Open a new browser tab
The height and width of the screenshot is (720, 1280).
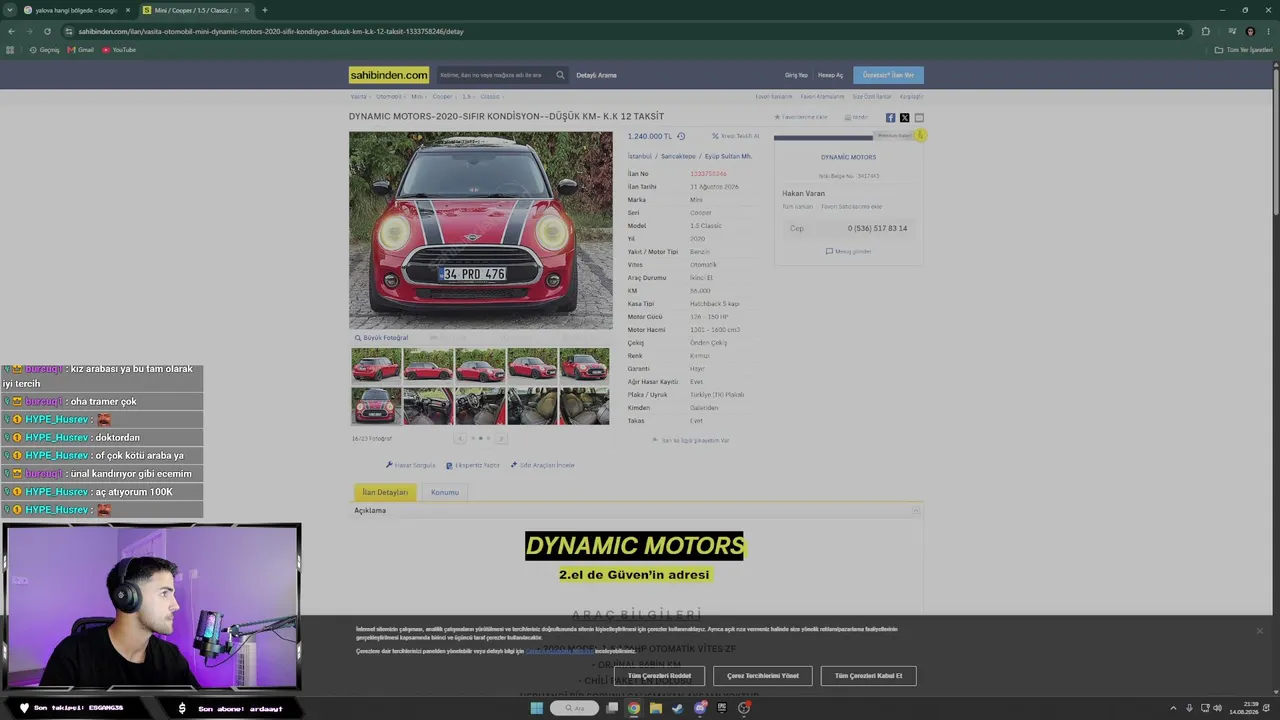[x=264, y=10]
